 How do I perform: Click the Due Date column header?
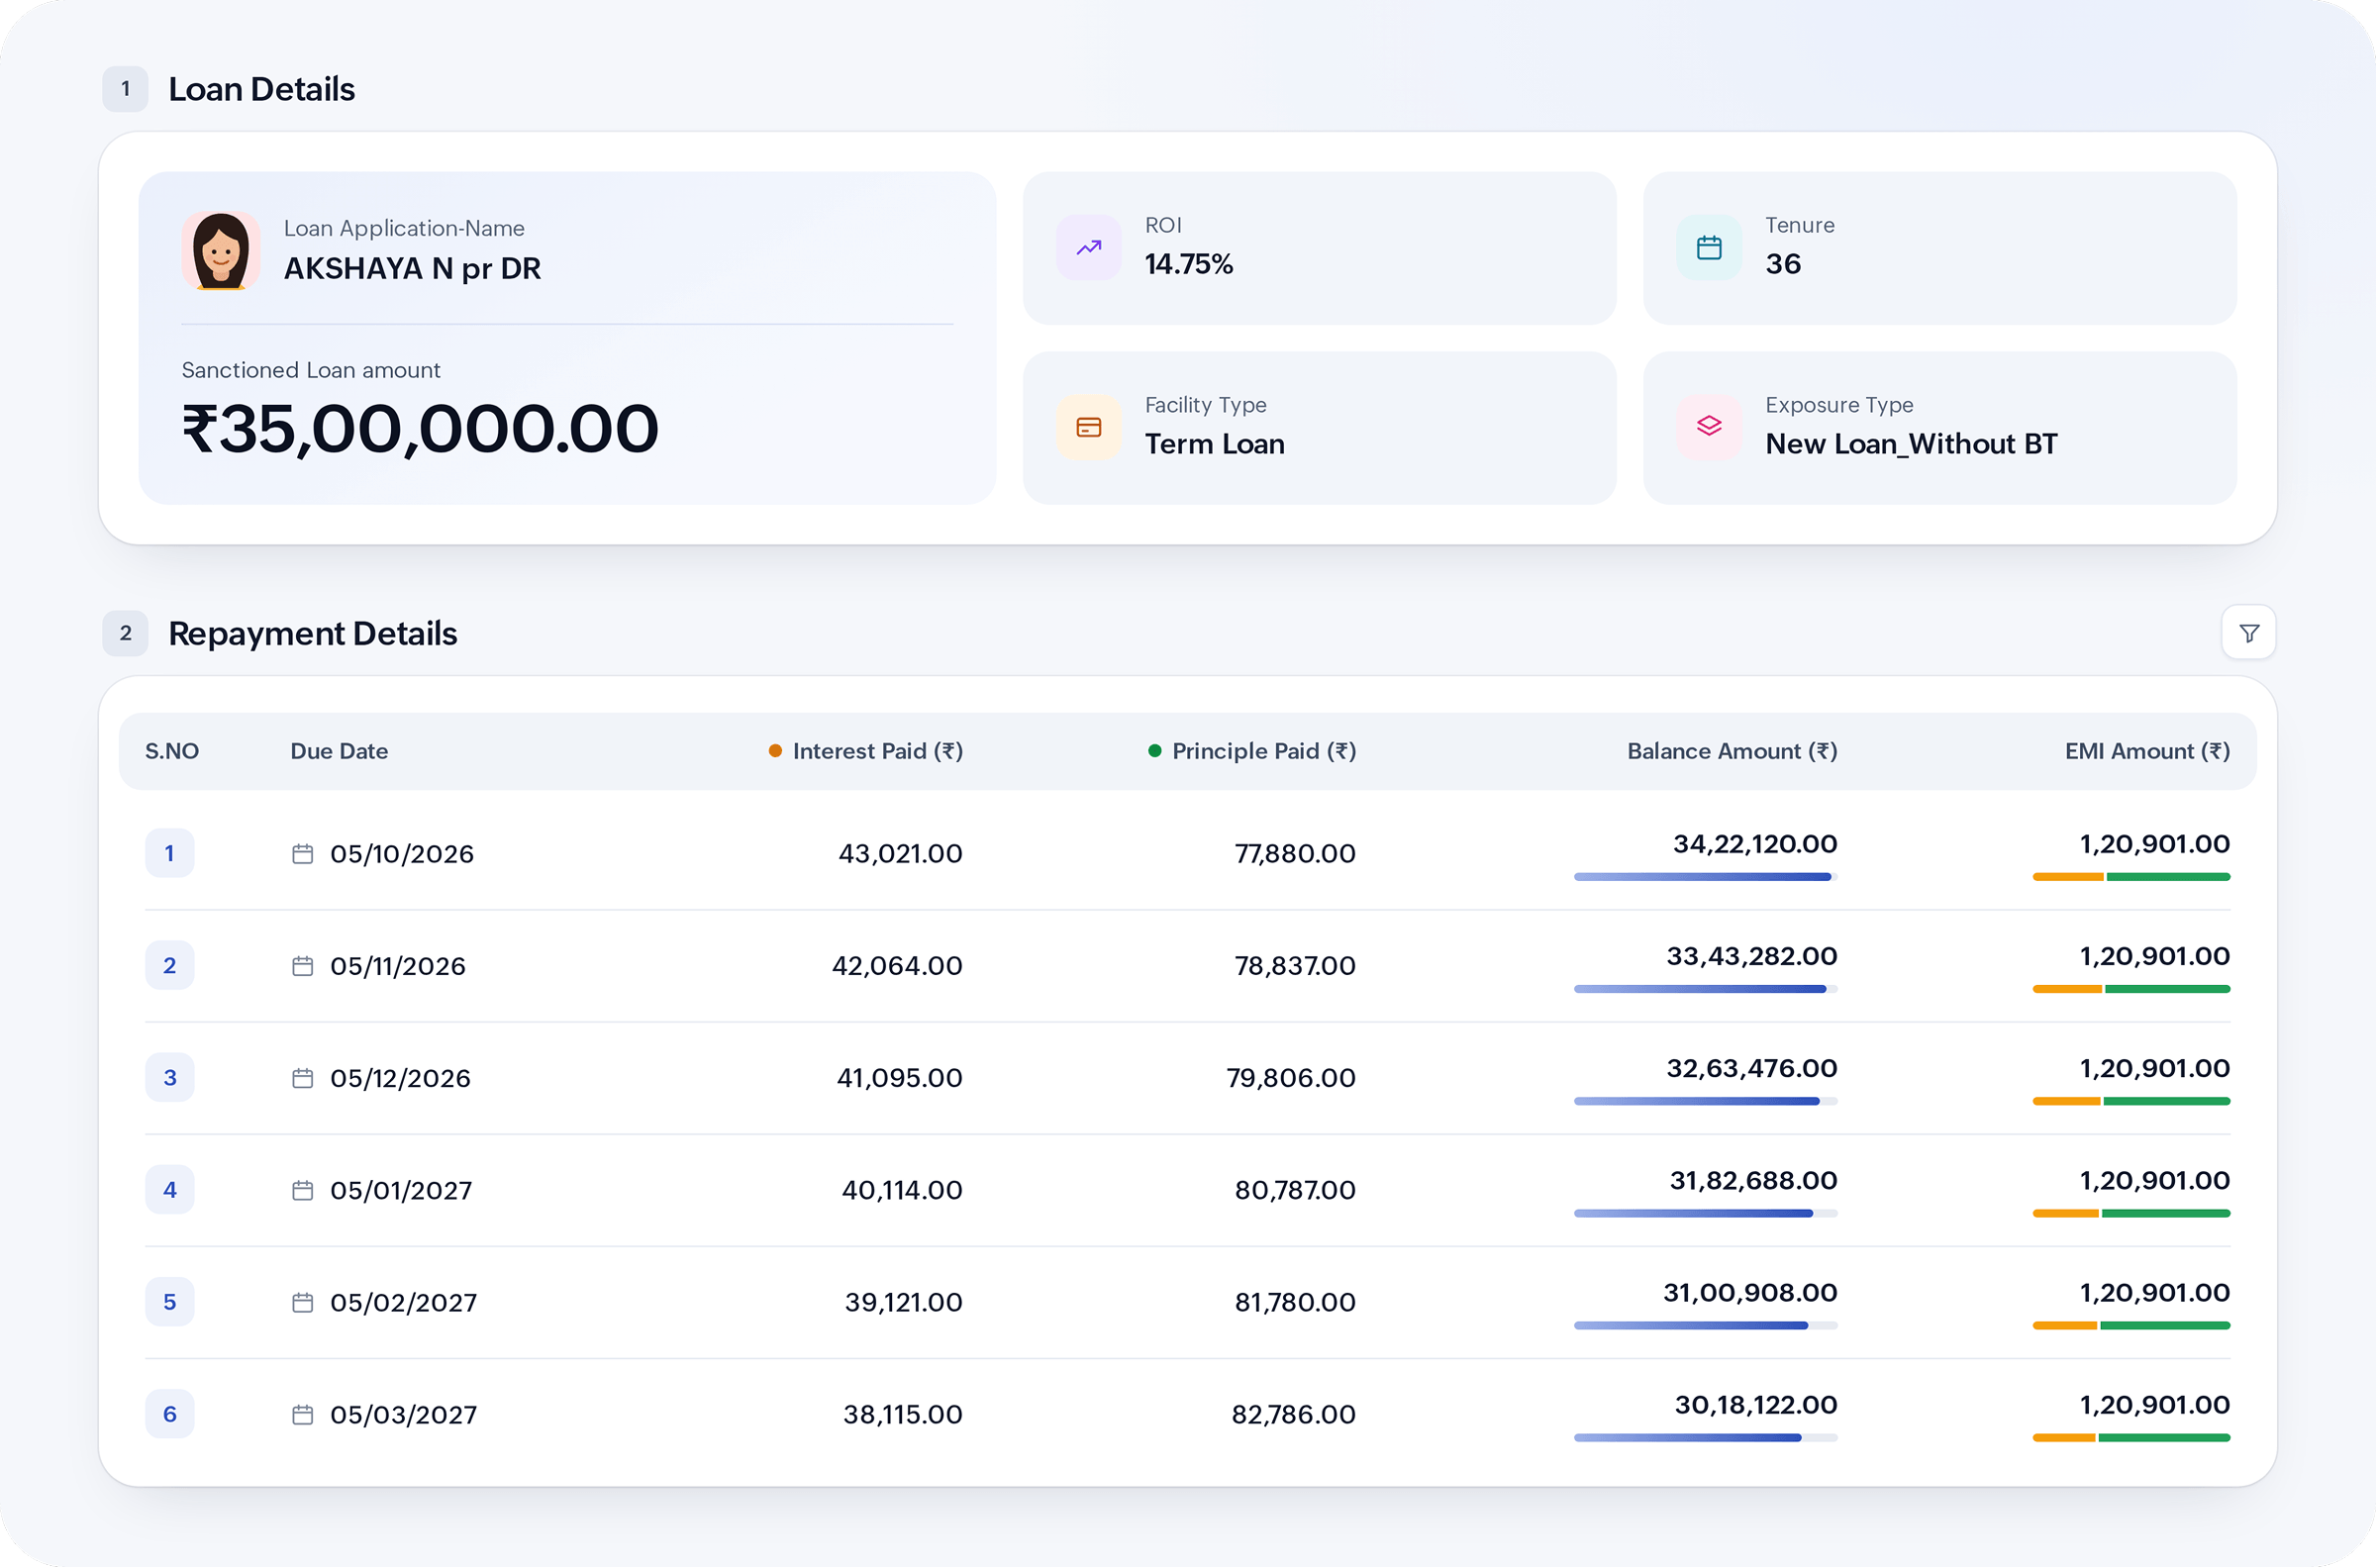(x=339, y=751)
